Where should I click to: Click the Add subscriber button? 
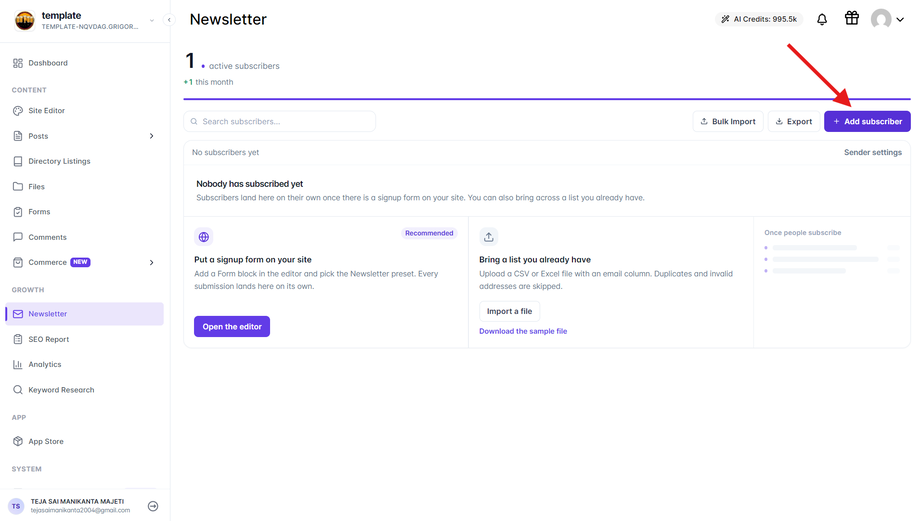(x=867, y=121)
